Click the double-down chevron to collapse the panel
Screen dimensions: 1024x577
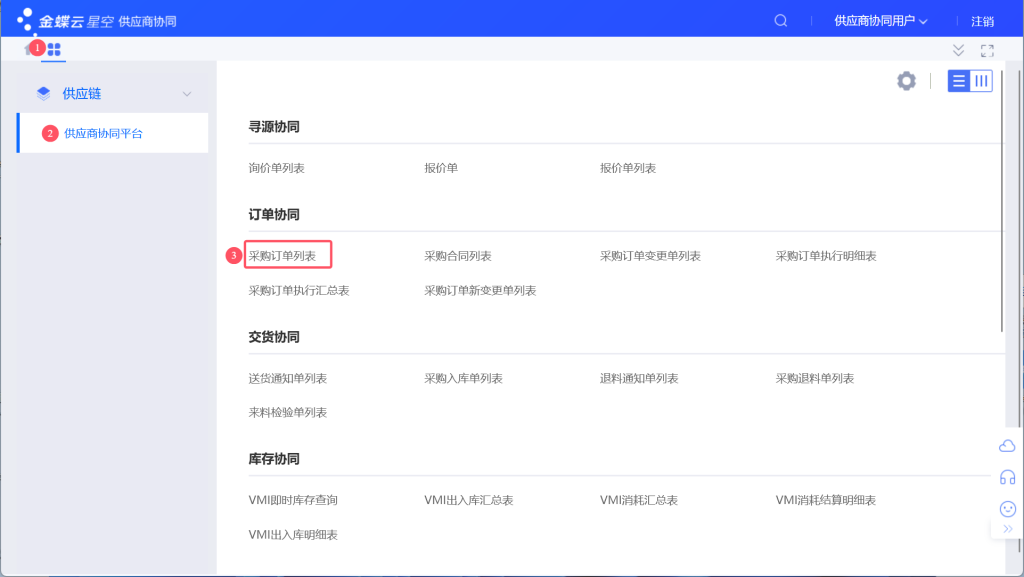(958, 49)
